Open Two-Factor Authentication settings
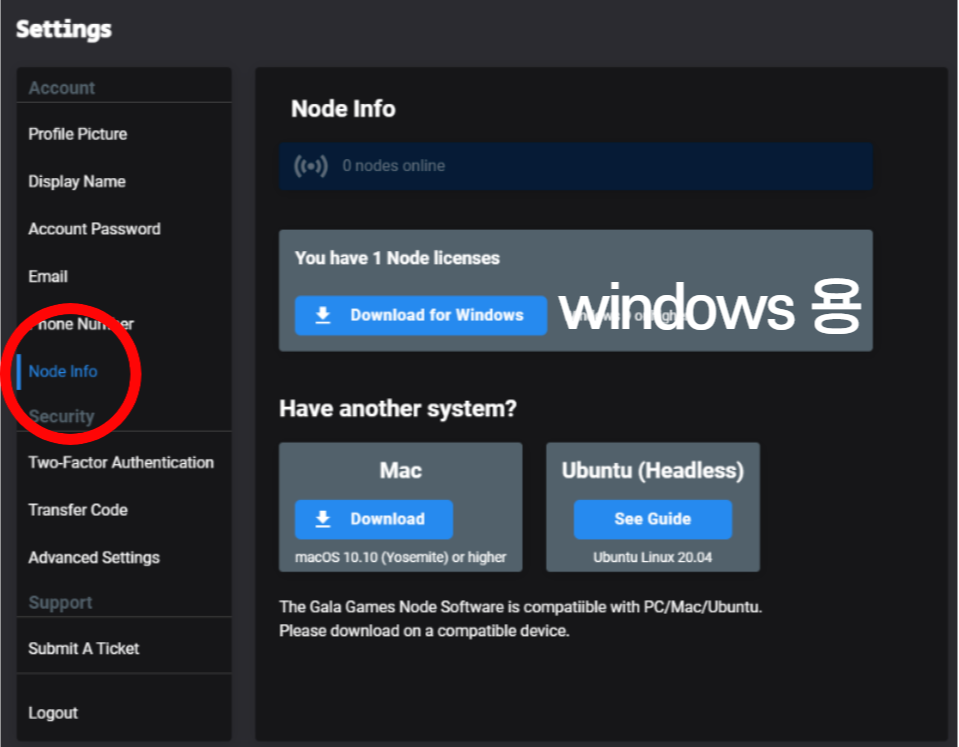The image size is (959, 747). point(121,463)
